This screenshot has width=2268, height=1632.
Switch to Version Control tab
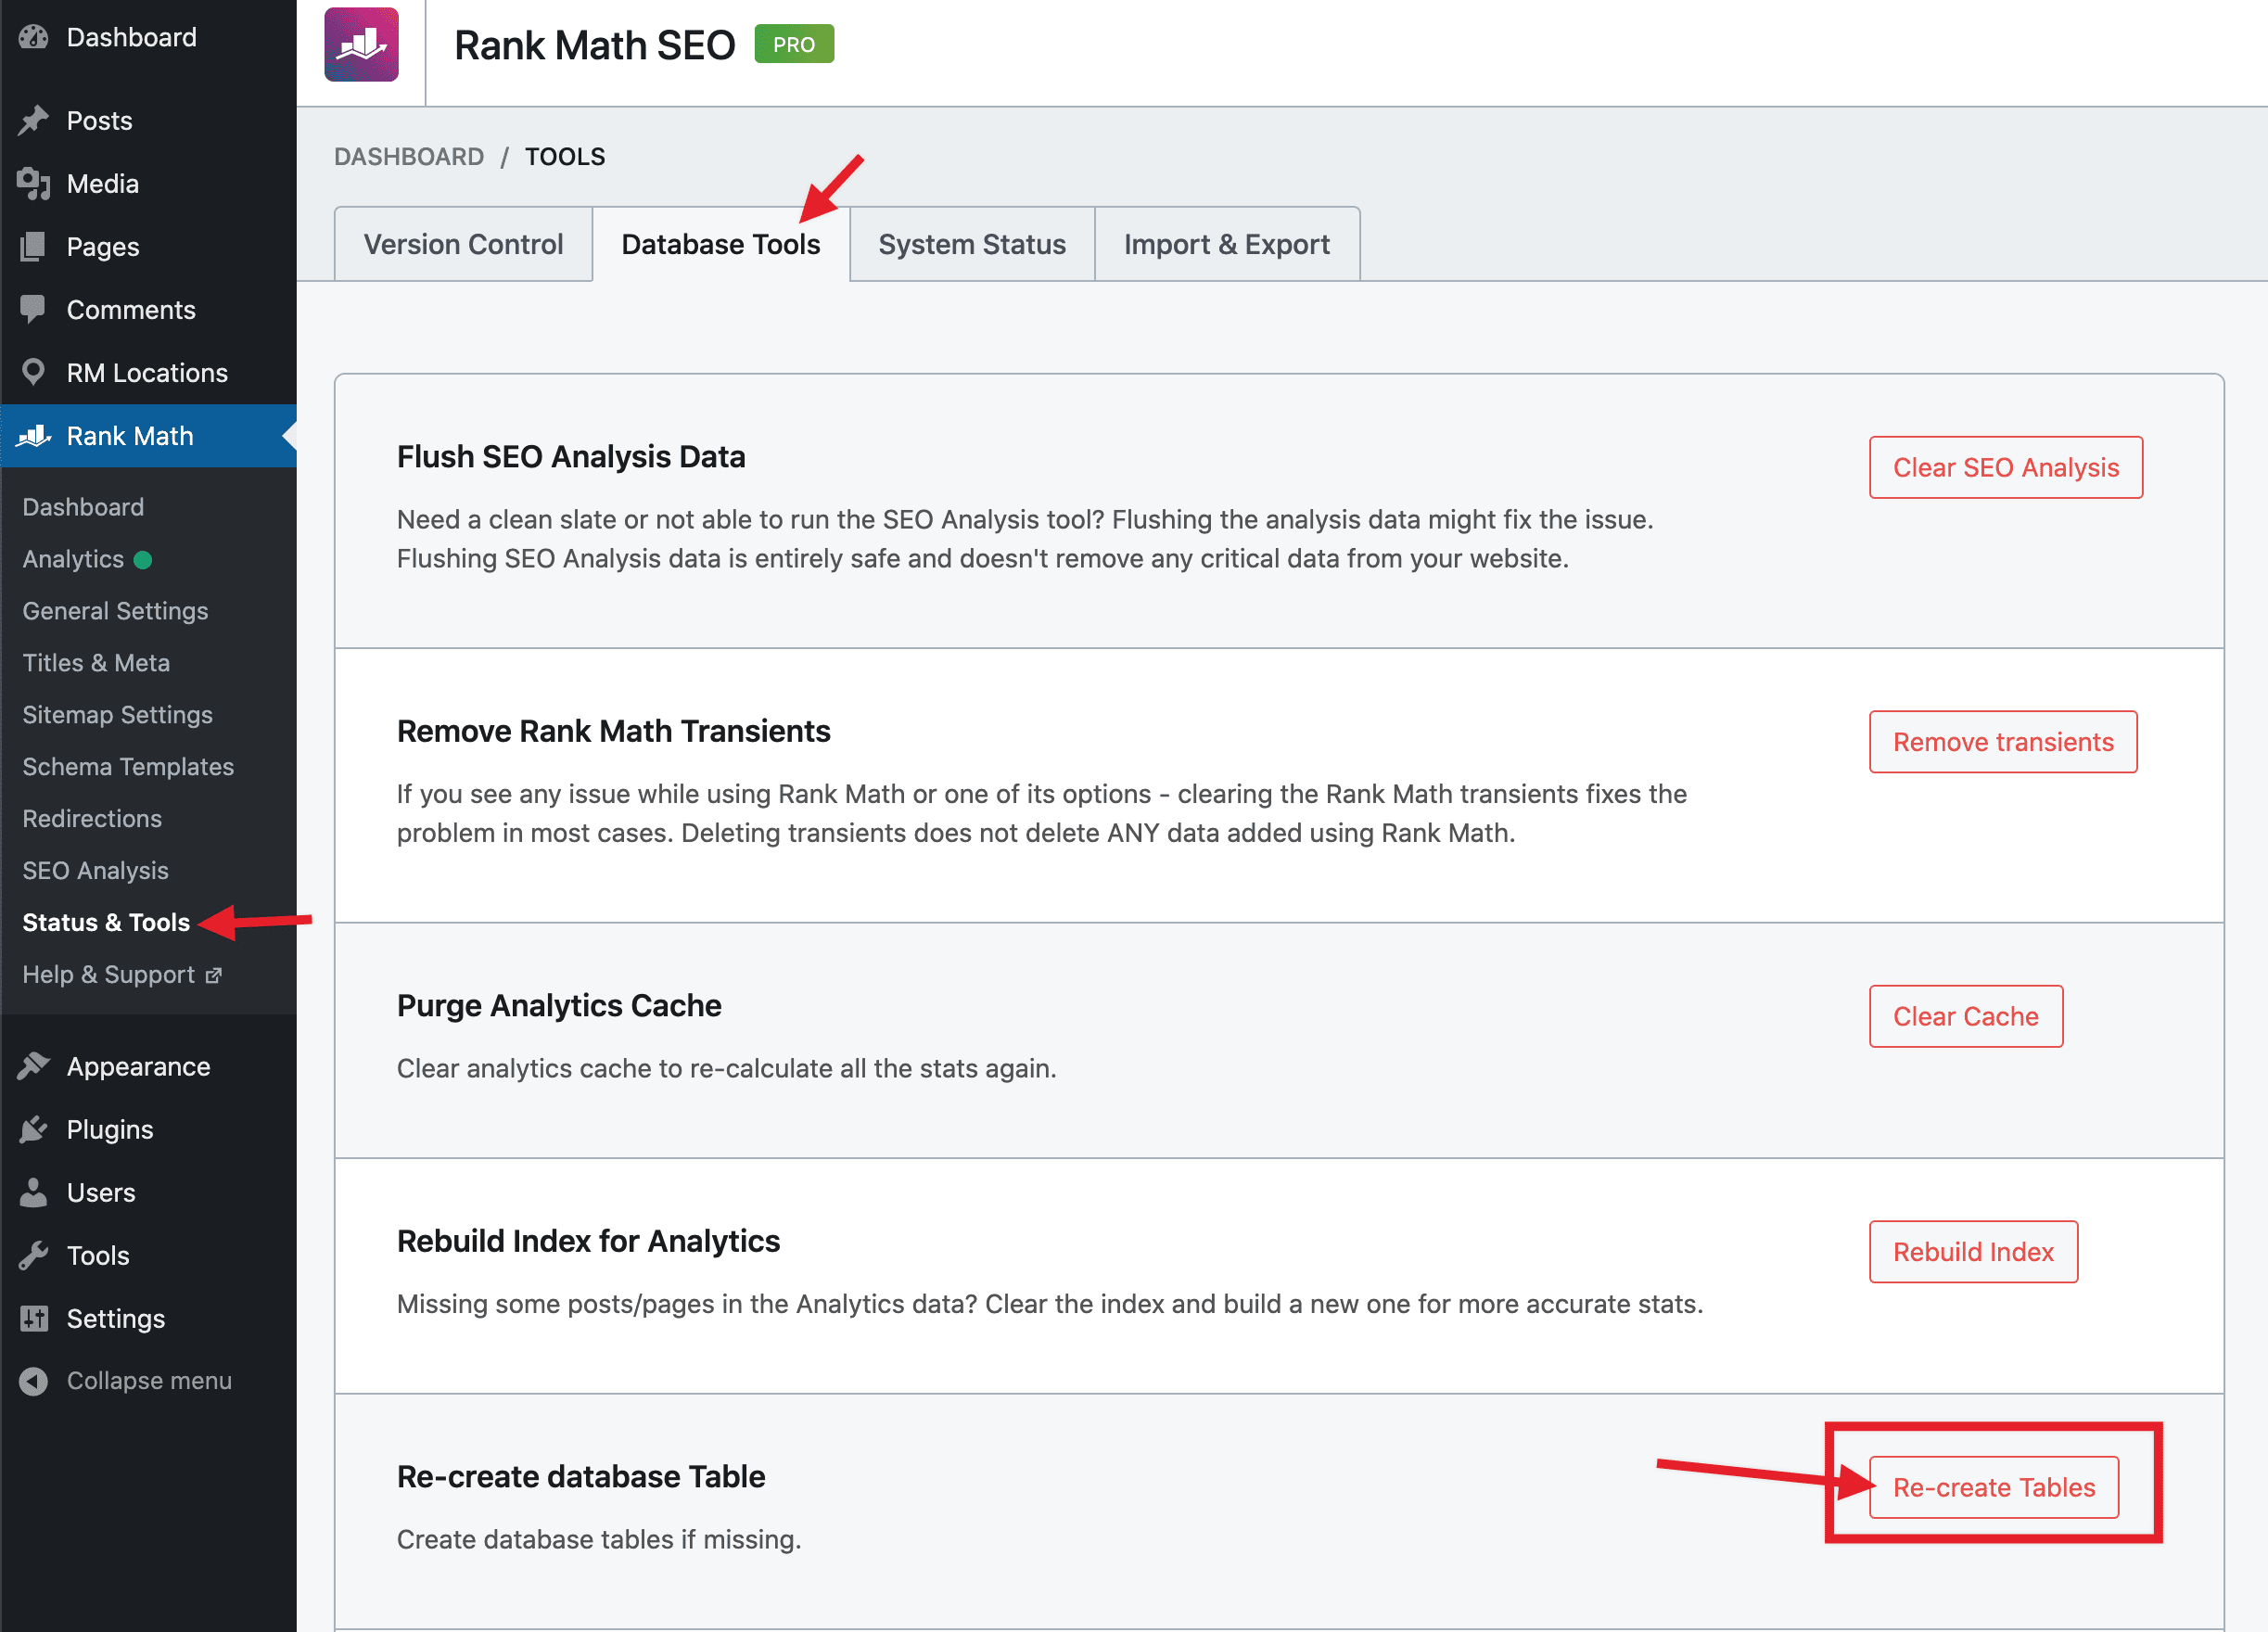pos(465,243)
